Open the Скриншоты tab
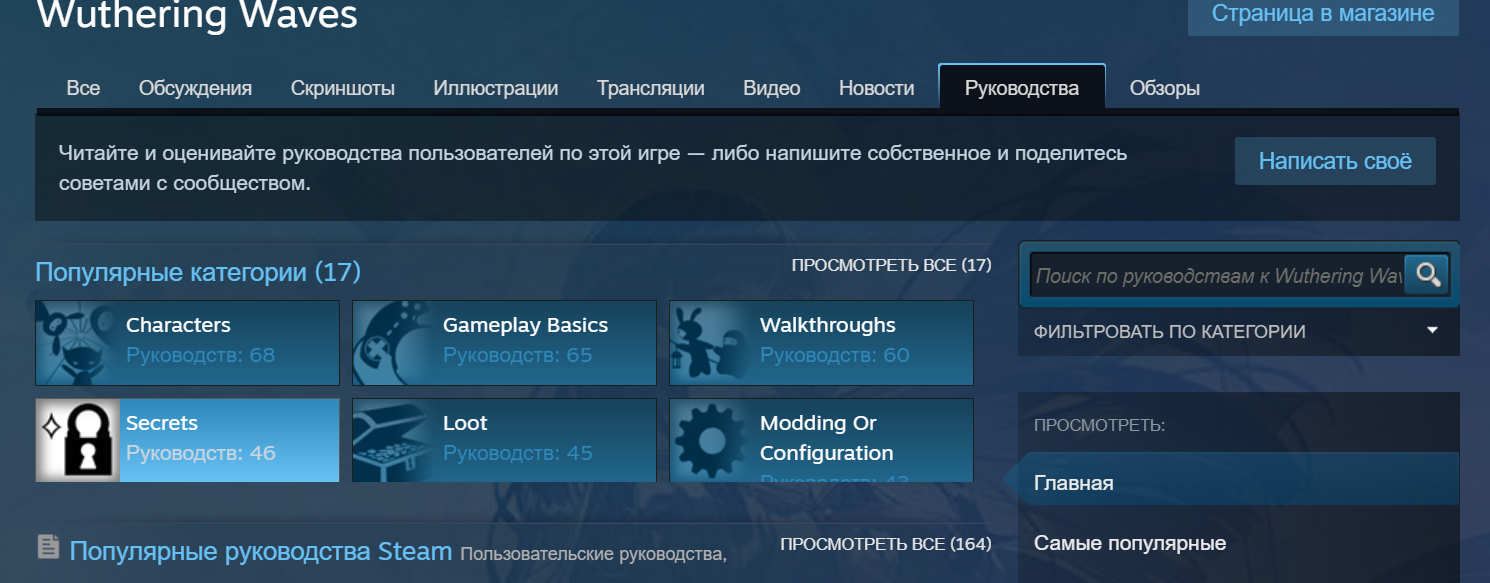1490x583 pixels. point(343,88)
